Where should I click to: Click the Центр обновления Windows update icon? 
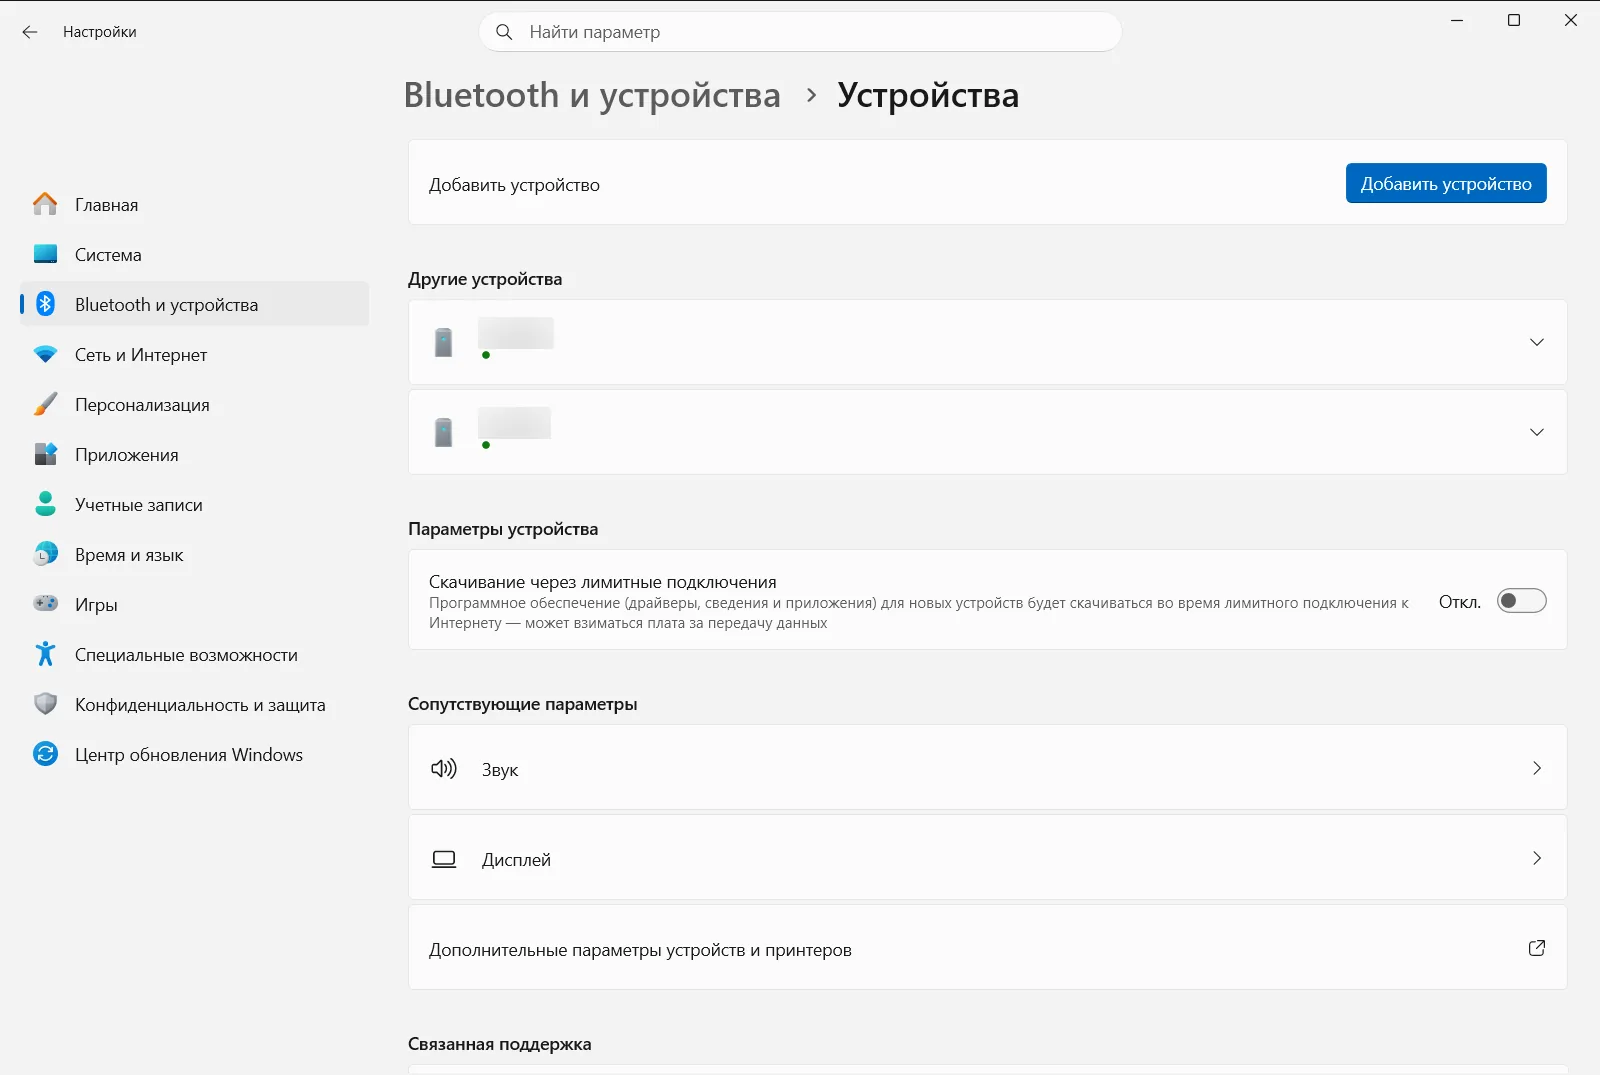click(45, 754)
